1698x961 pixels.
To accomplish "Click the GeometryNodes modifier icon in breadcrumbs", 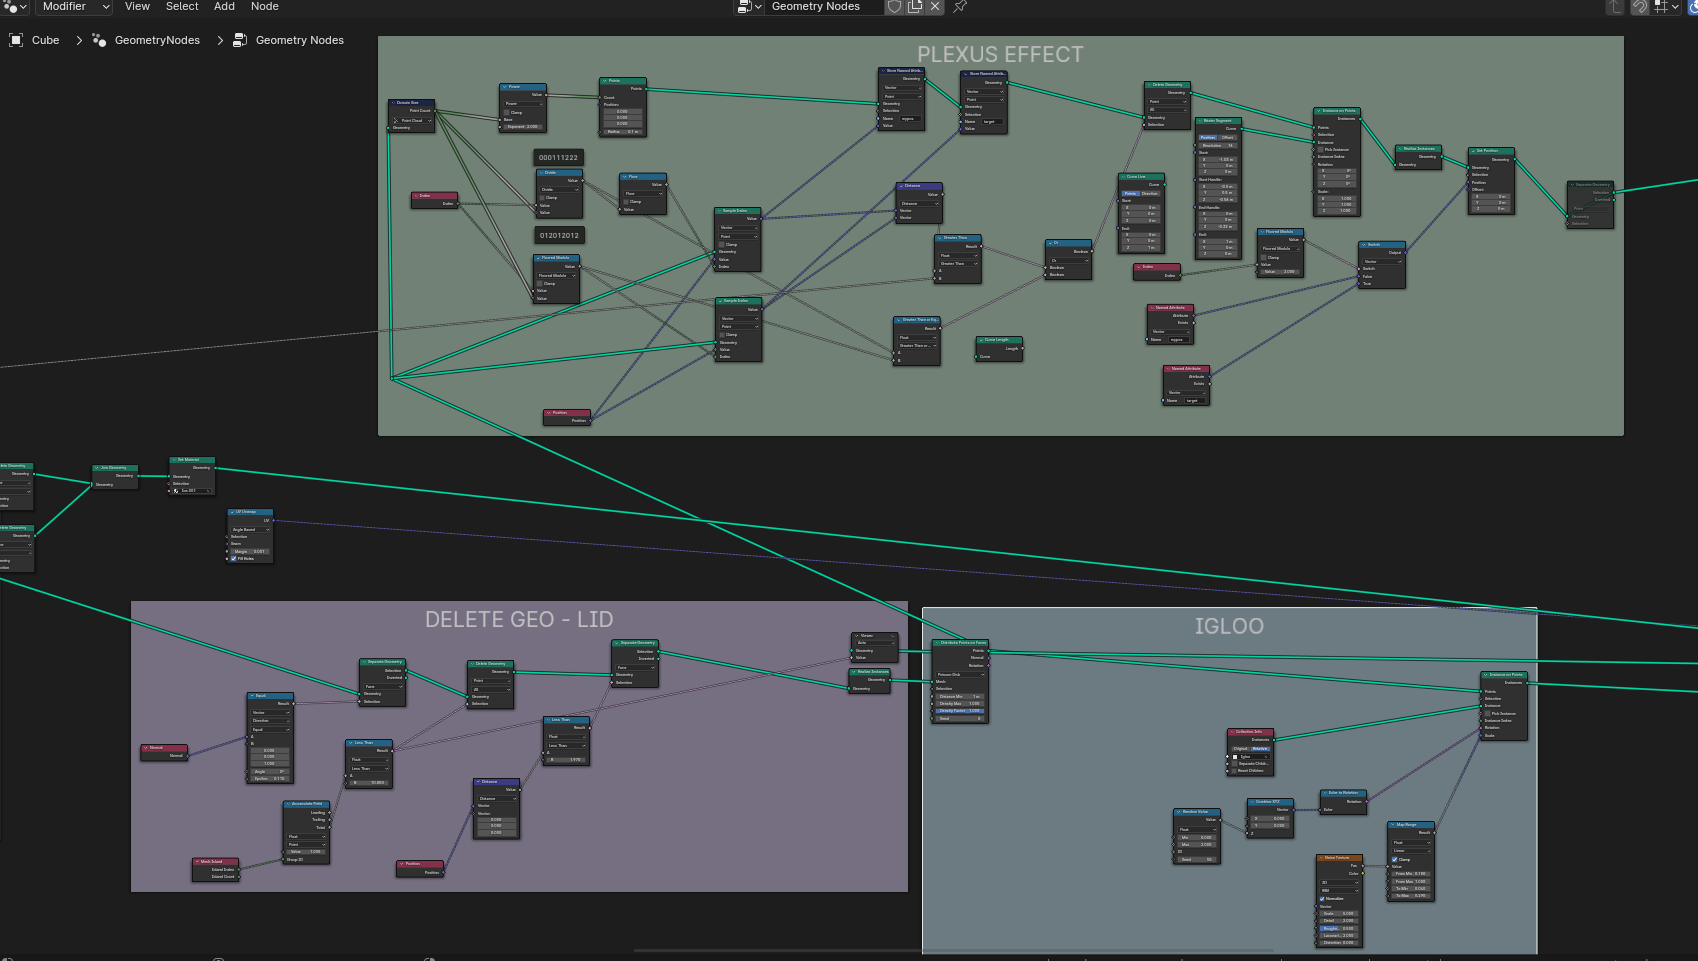I will click(99, 40).
